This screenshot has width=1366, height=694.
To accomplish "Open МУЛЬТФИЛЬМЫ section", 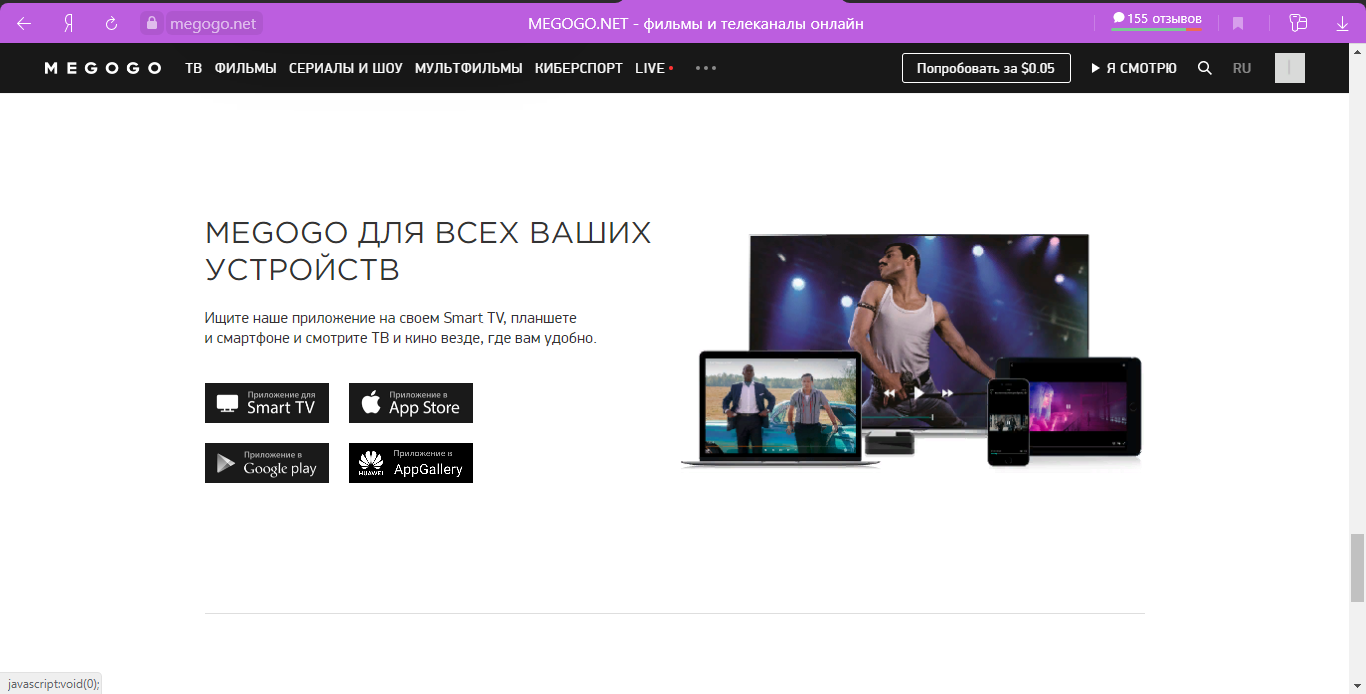I will 468,68.
